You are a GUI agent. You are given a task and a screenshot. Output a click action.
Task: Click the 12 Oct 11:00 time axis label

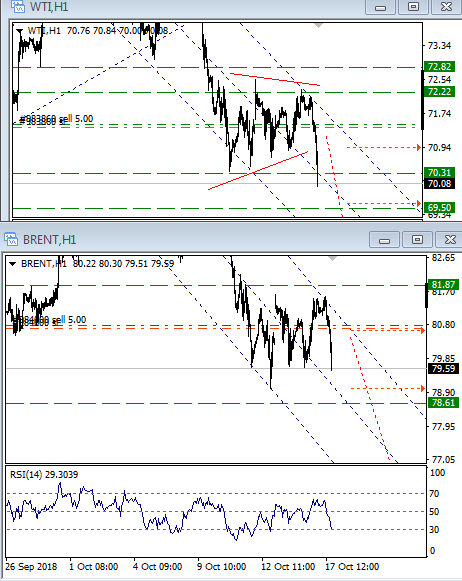pyautogui.click(x=288, y=567)
